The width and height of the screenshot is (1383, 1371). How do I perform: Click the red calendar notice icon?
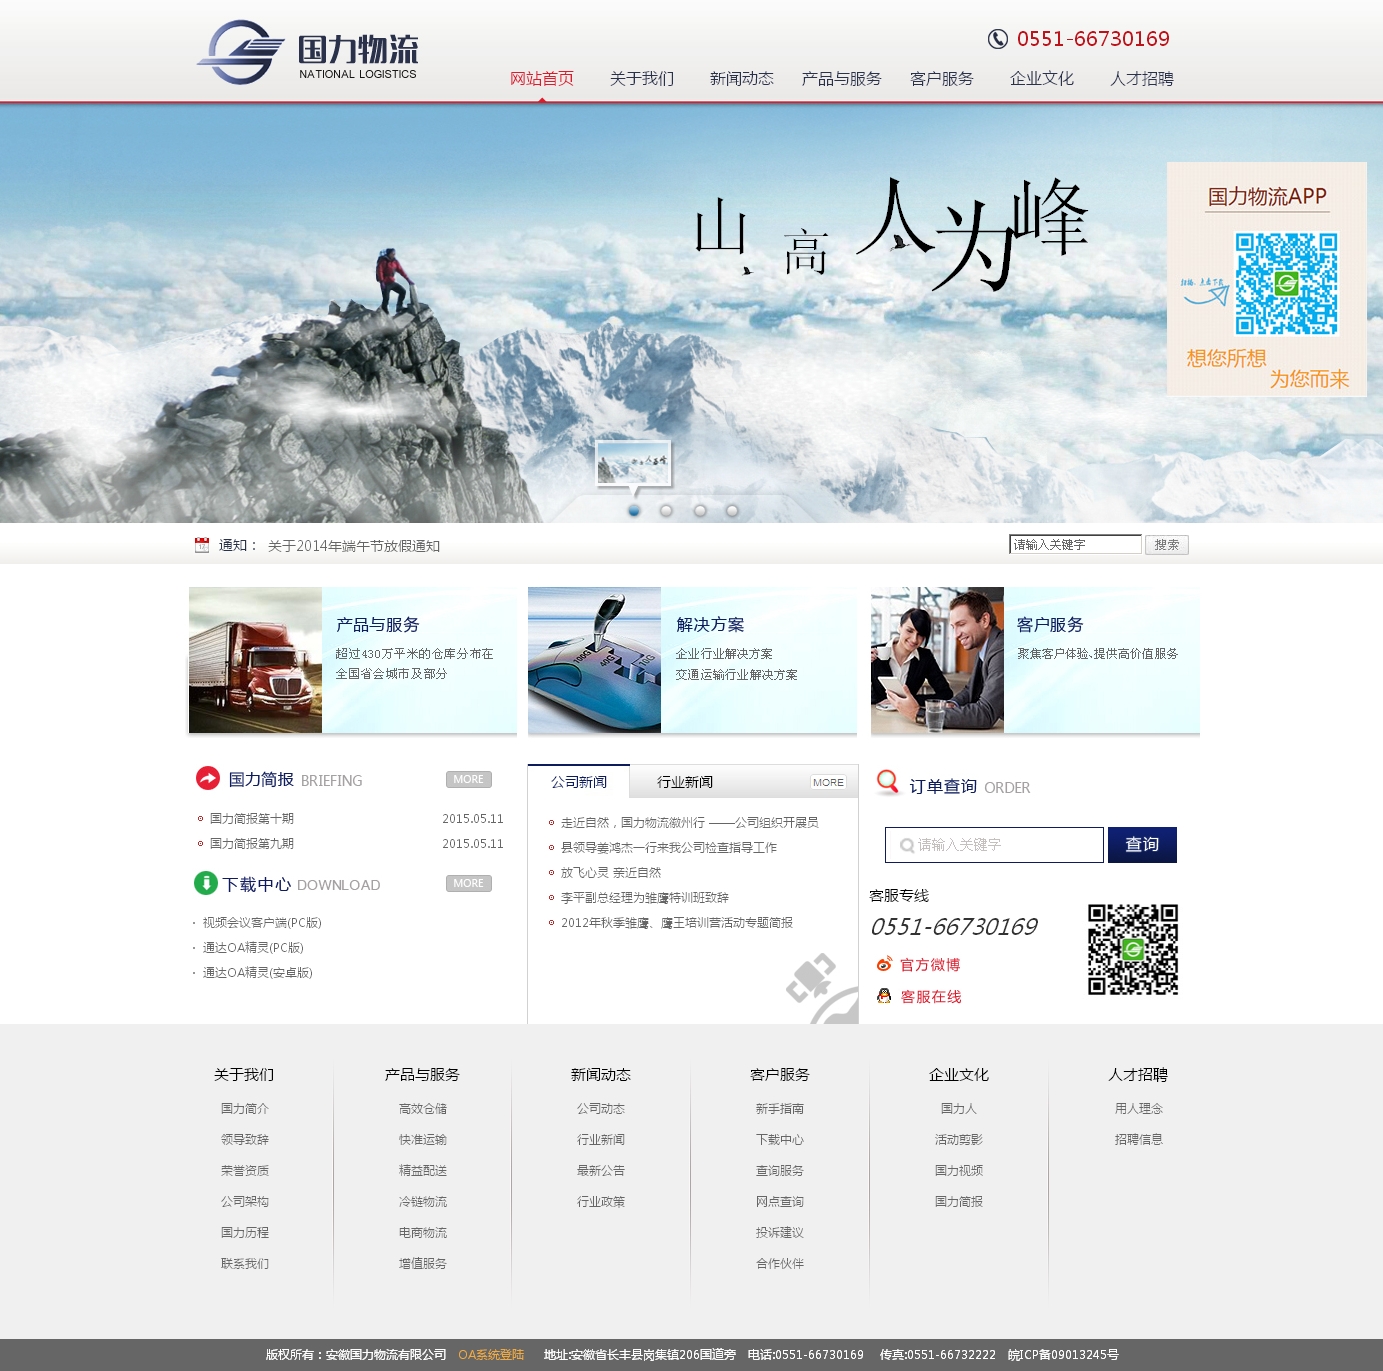[x=202, y=545]
